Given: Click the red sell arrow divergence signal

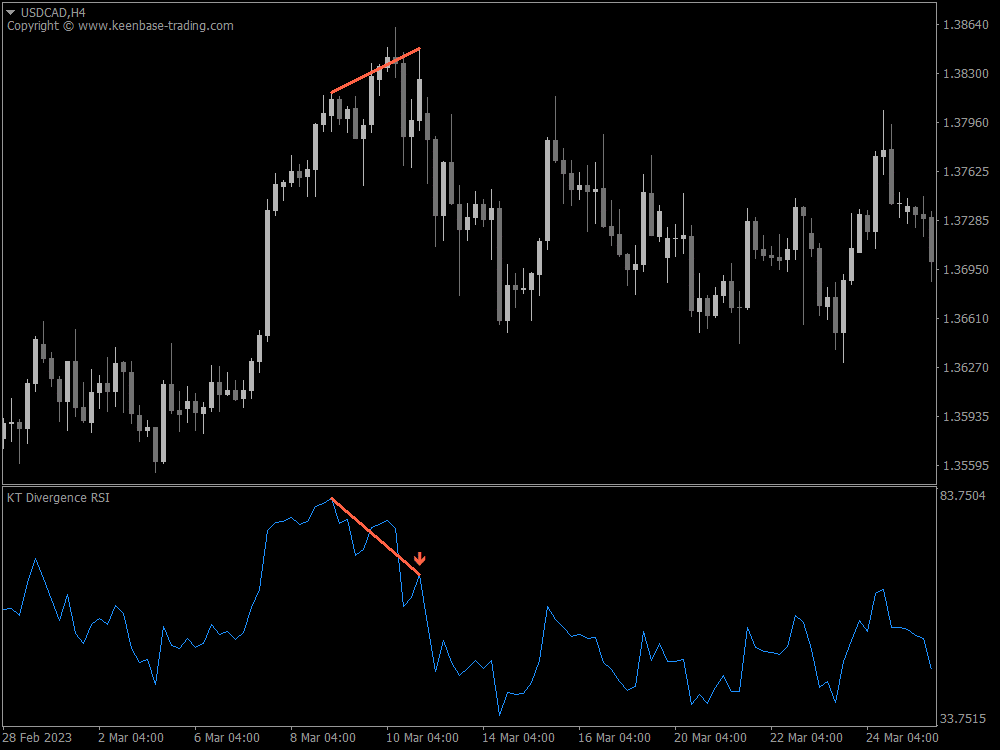Looking at the screenshot, I should tap(421, 559).
